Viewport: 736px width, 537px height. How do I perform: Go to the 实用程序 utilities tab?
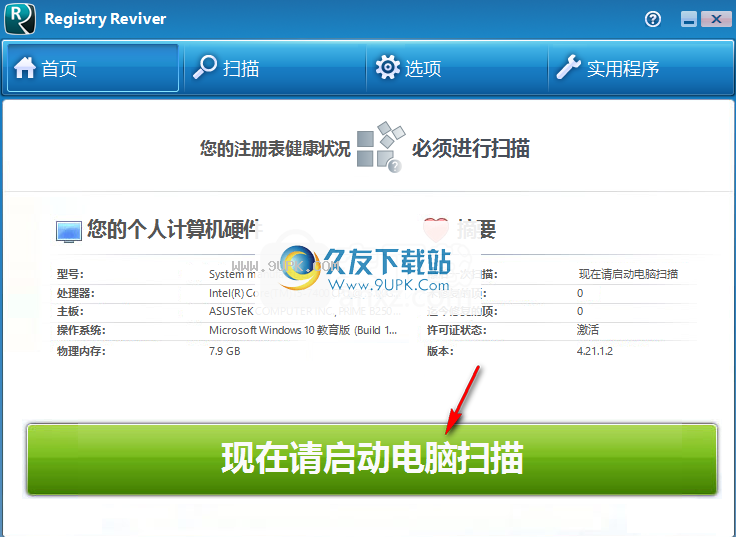(x=640, y=68)
